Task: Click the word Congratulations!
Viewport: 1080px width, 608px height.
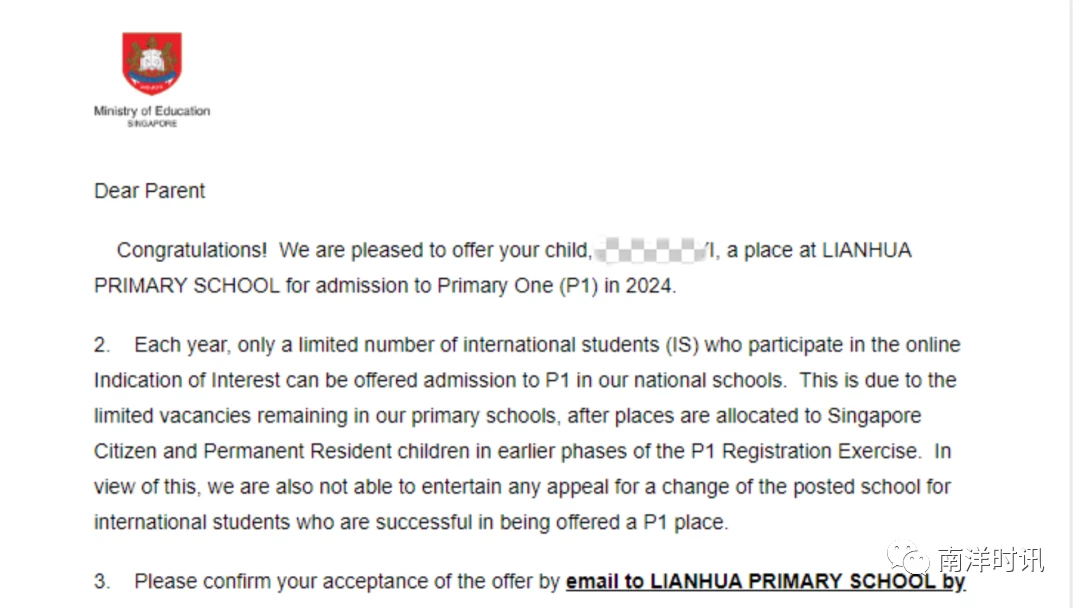Action: point(191,250)
